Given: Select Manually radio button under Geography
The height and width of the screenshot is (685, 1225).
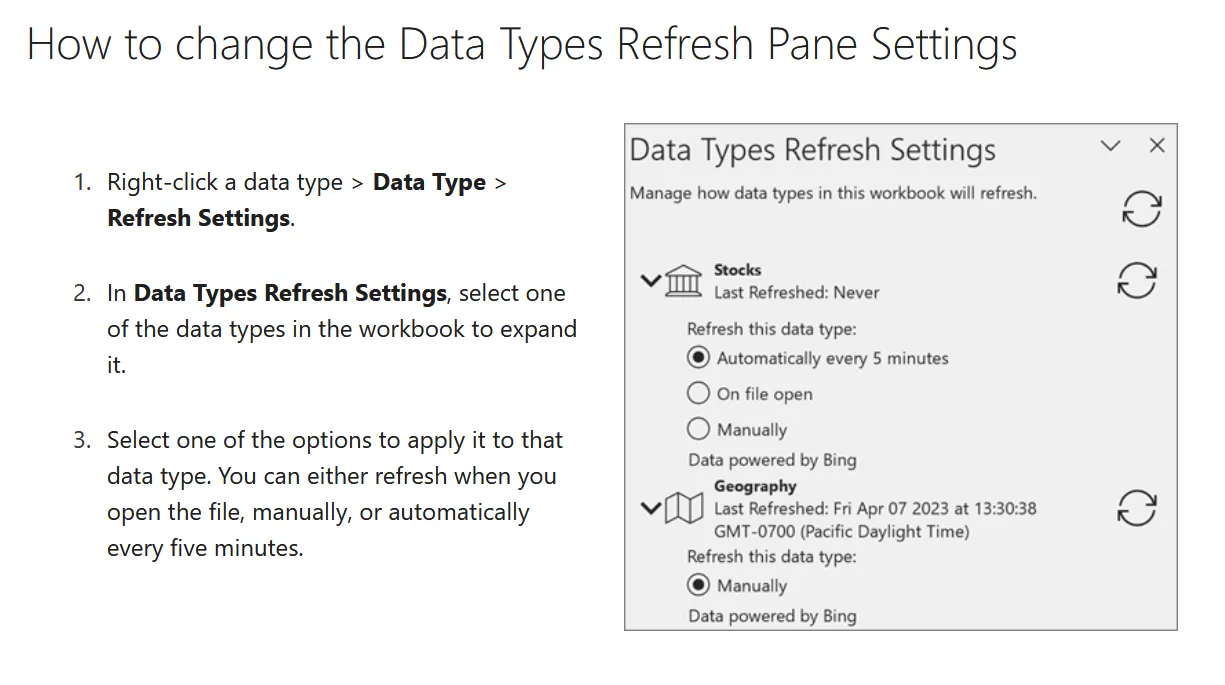Looking at the screenshot, I should click(699, 586).
